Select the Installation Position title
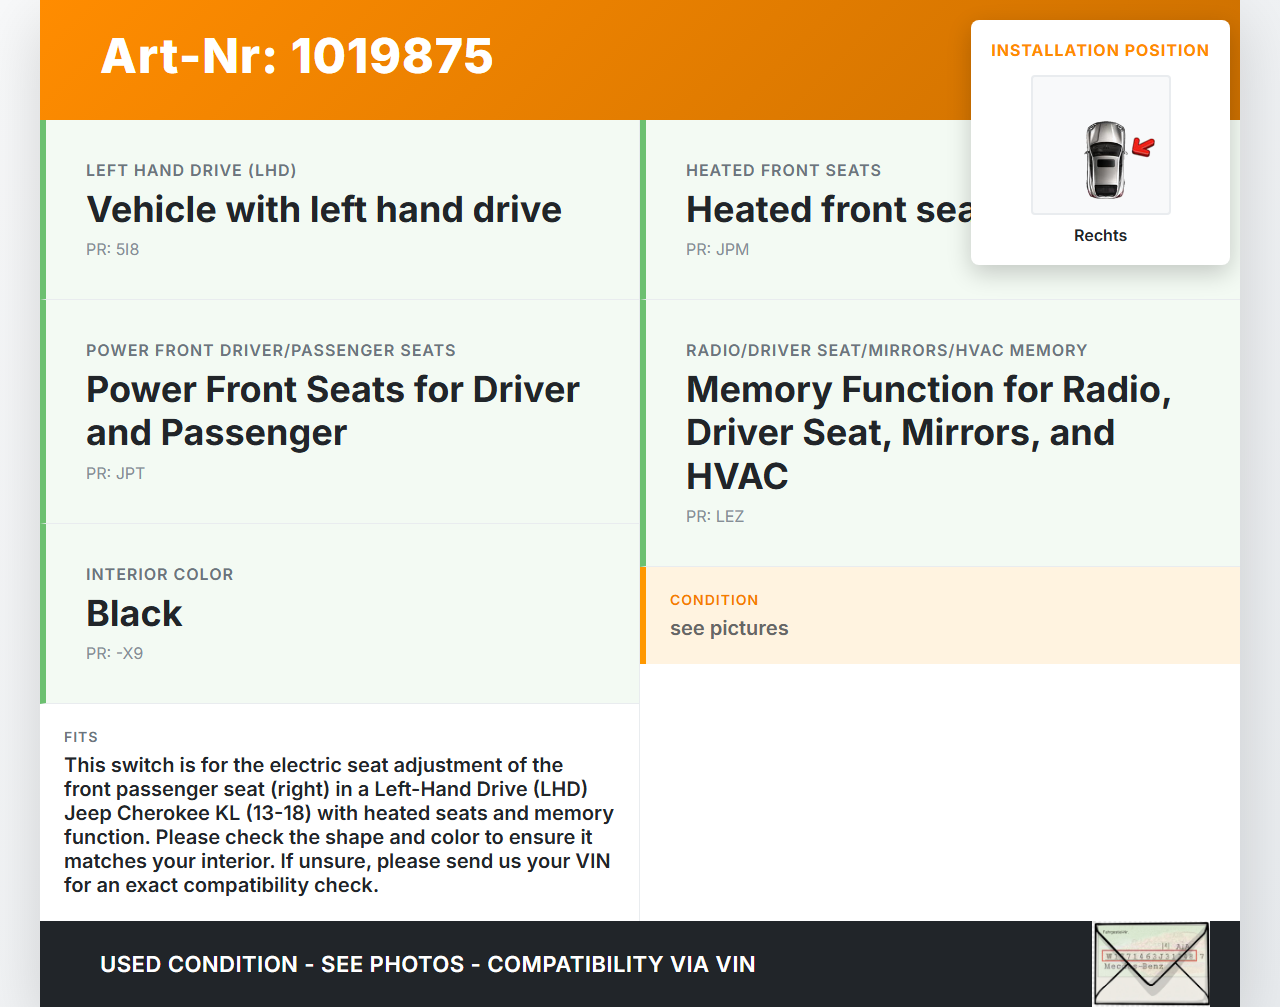1280x1007 pixels. tap(1099, 50)
